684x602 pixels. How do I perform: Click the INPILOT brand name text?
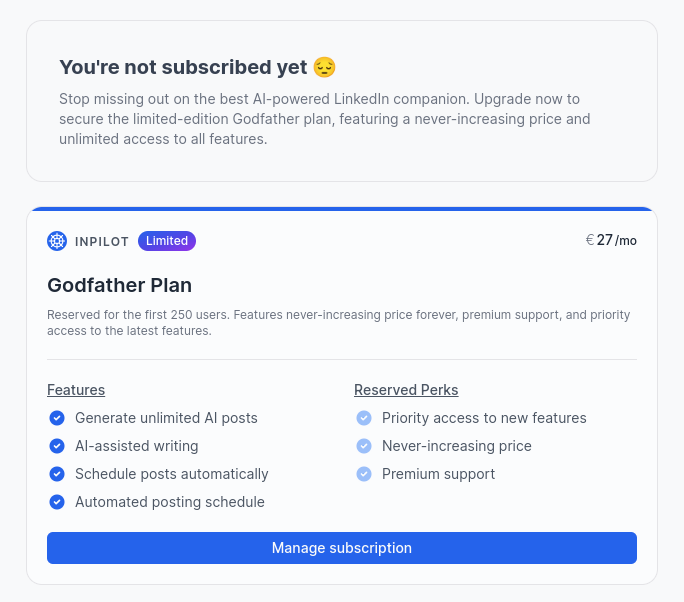102,241
